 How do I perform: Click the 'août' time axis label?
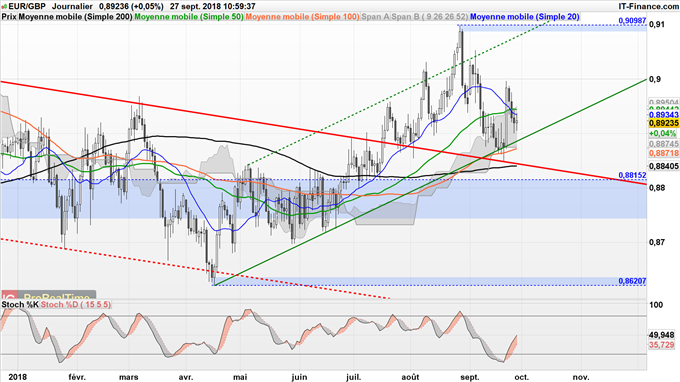click(410, 377)
